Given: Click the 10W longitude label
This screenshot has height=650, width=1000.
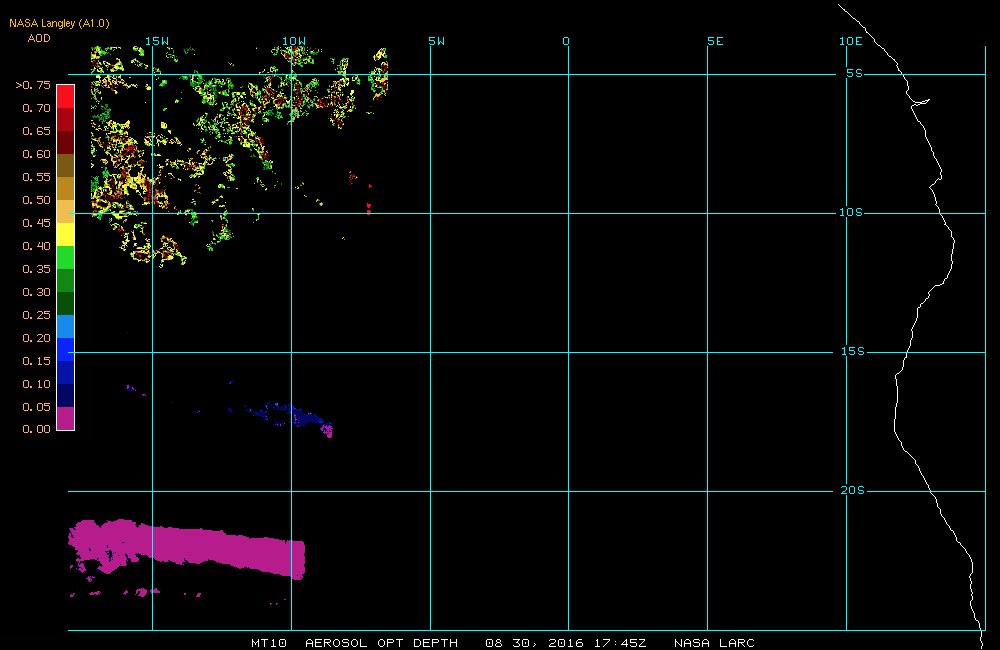Looking at the screenshot, I should (294, 41).
